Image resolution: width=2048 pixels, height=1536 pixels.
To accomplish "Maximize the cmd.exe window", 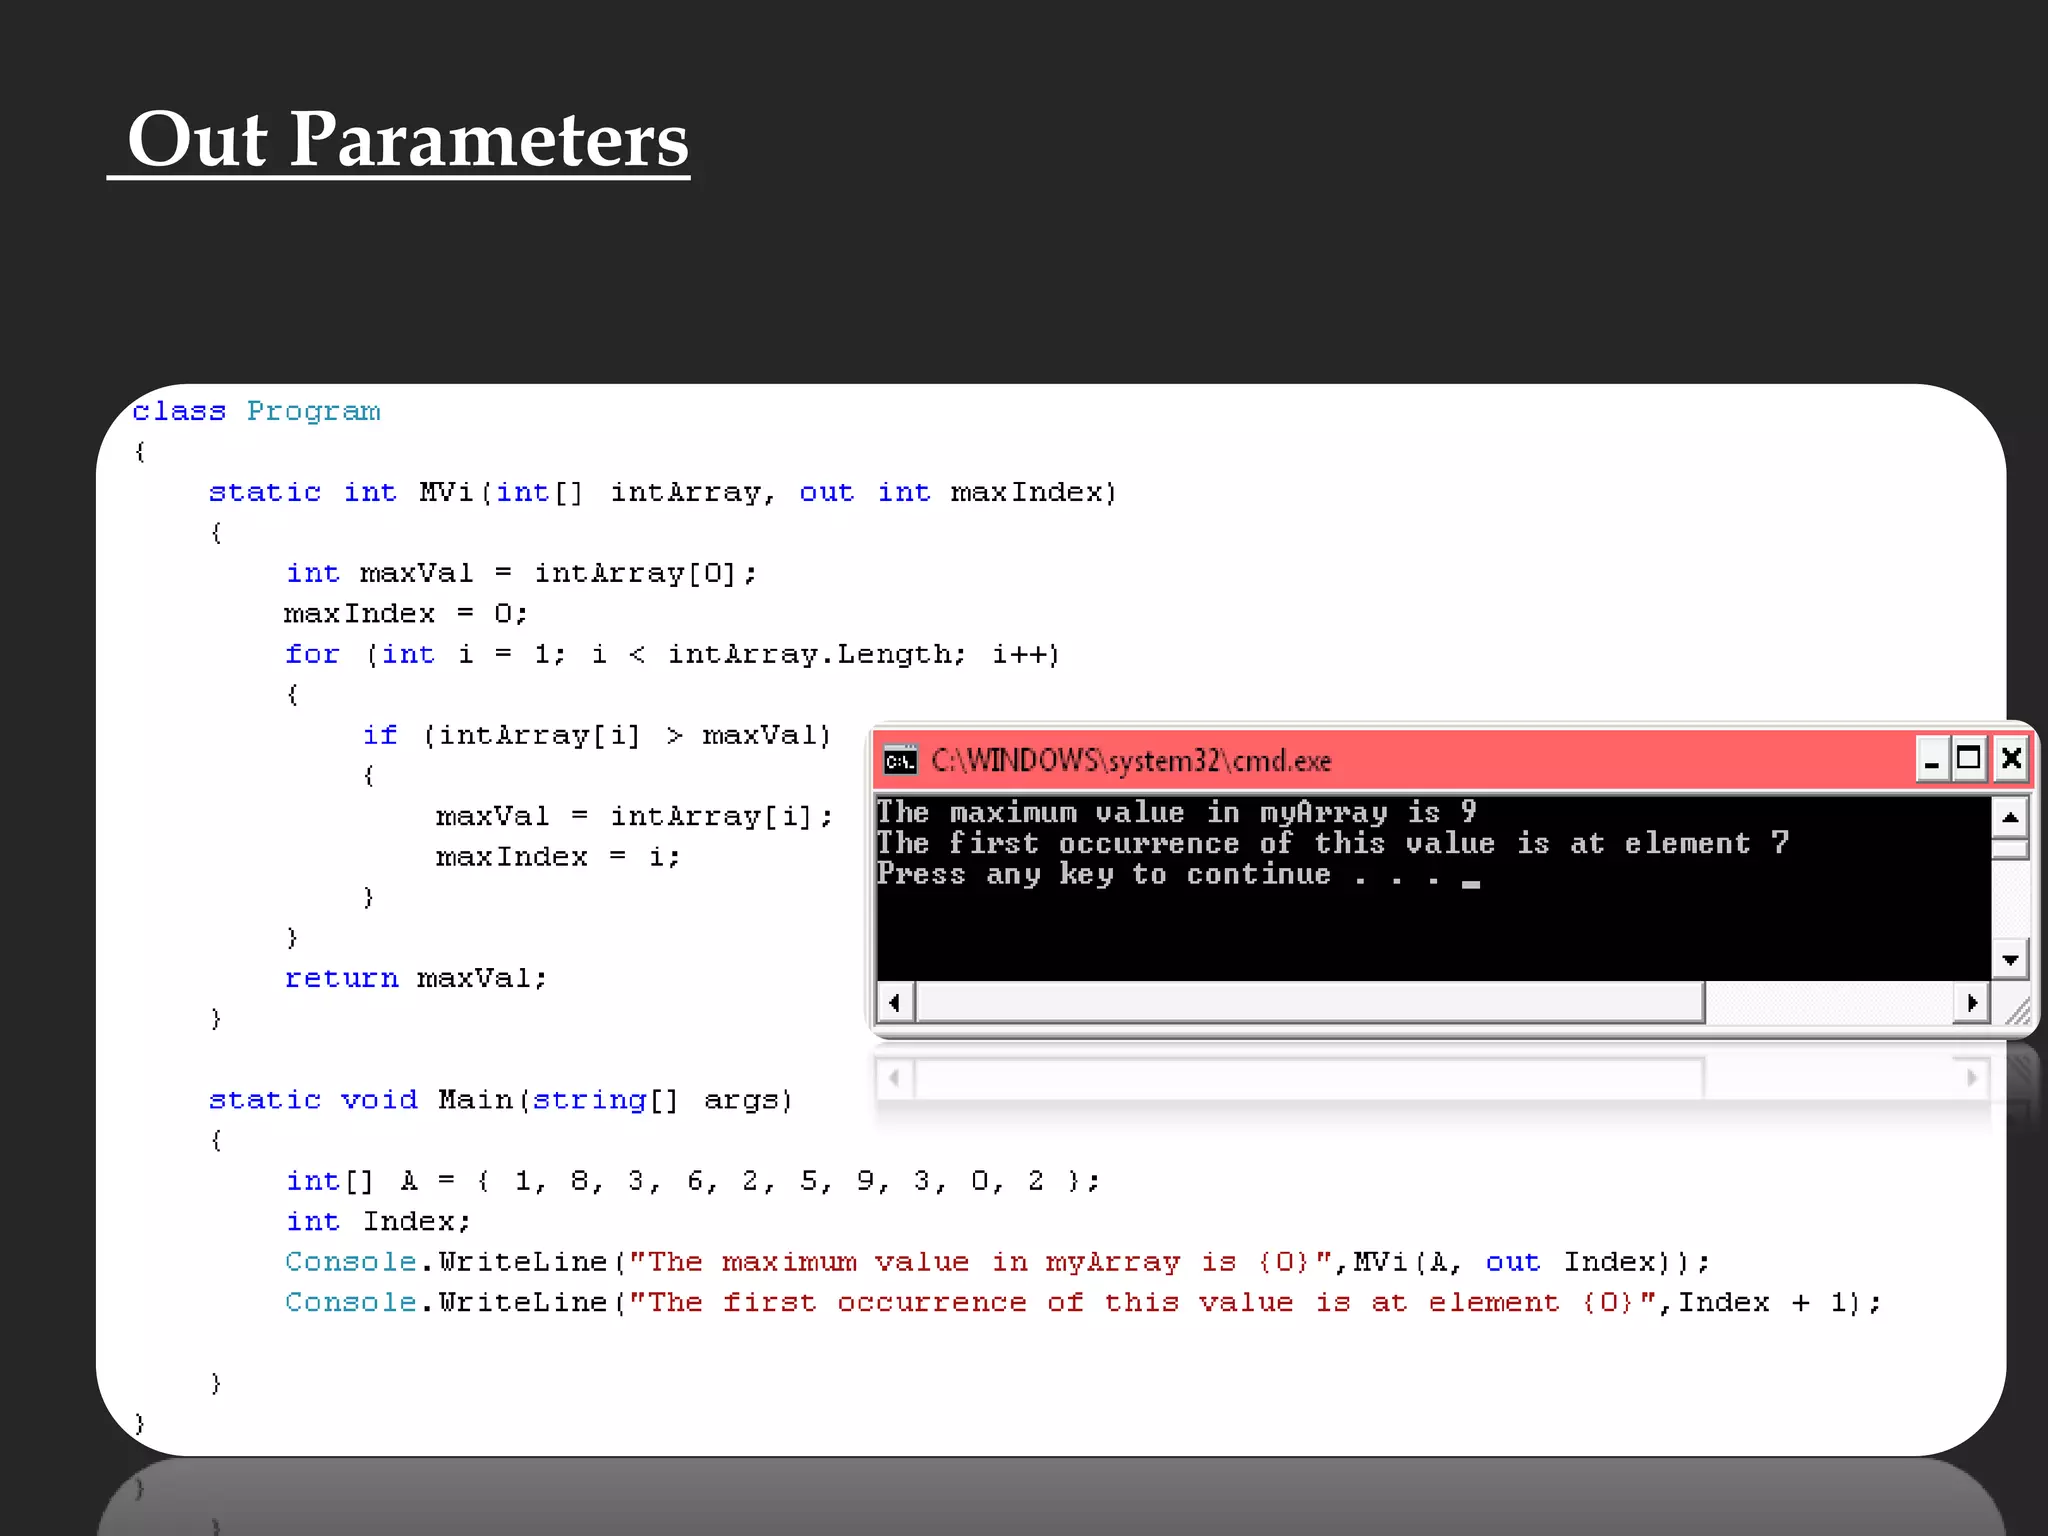I will click(1969, 760).
